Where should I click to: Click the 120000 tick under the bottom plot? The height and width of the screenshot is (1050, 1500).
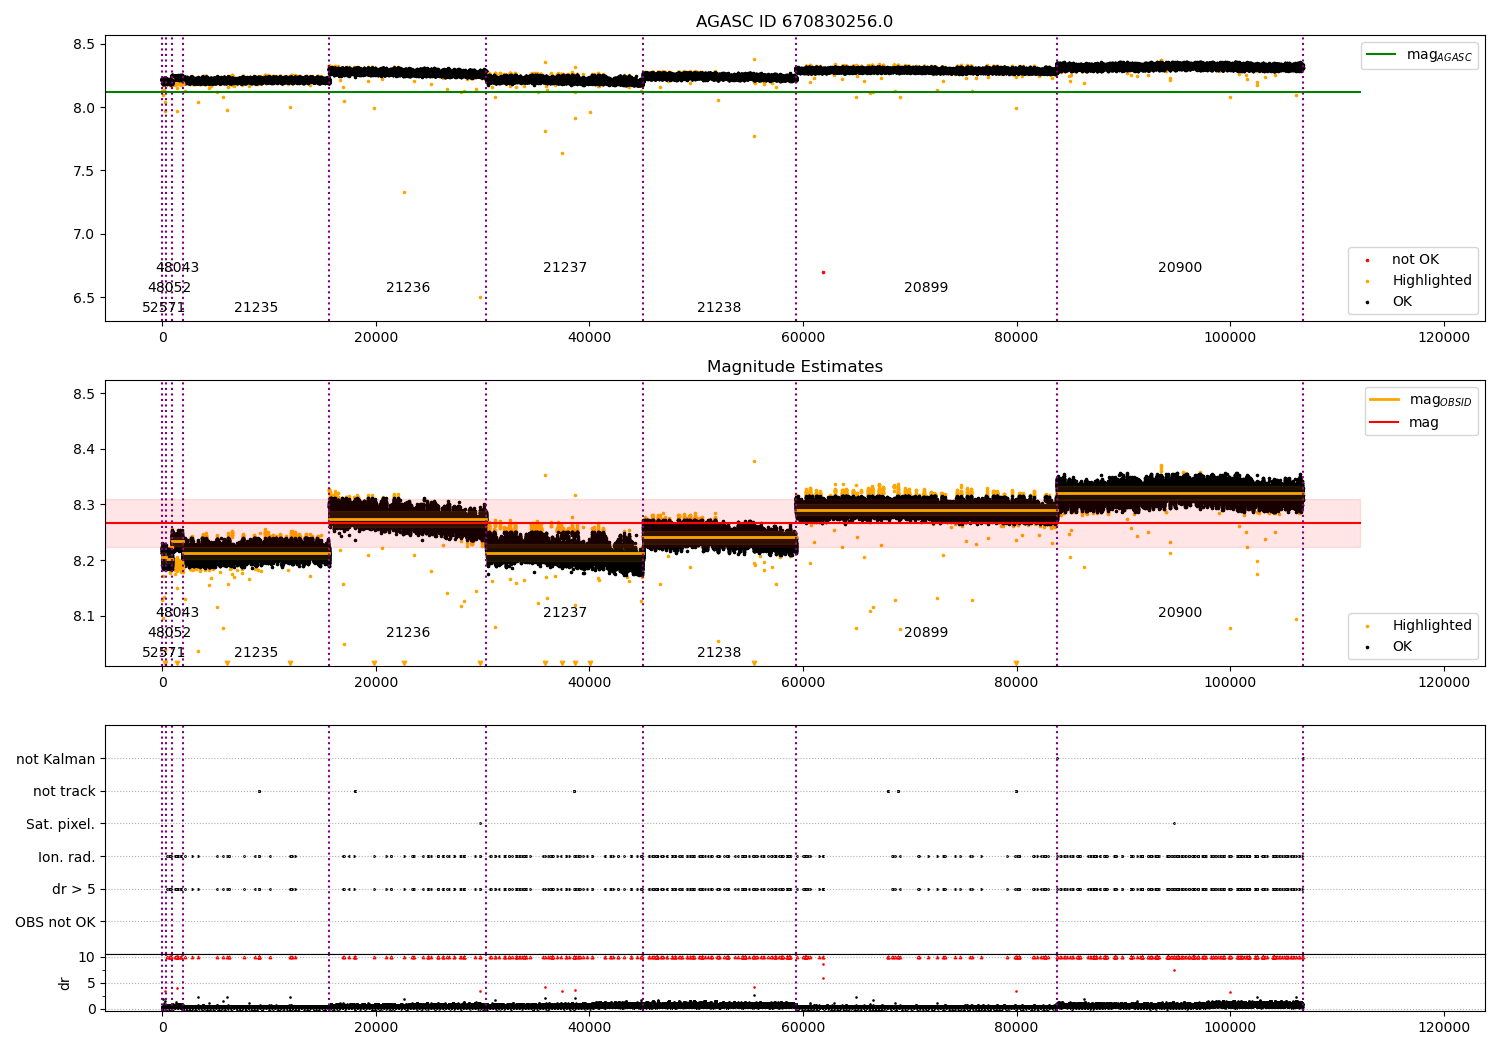[x=1444, y=1027]
